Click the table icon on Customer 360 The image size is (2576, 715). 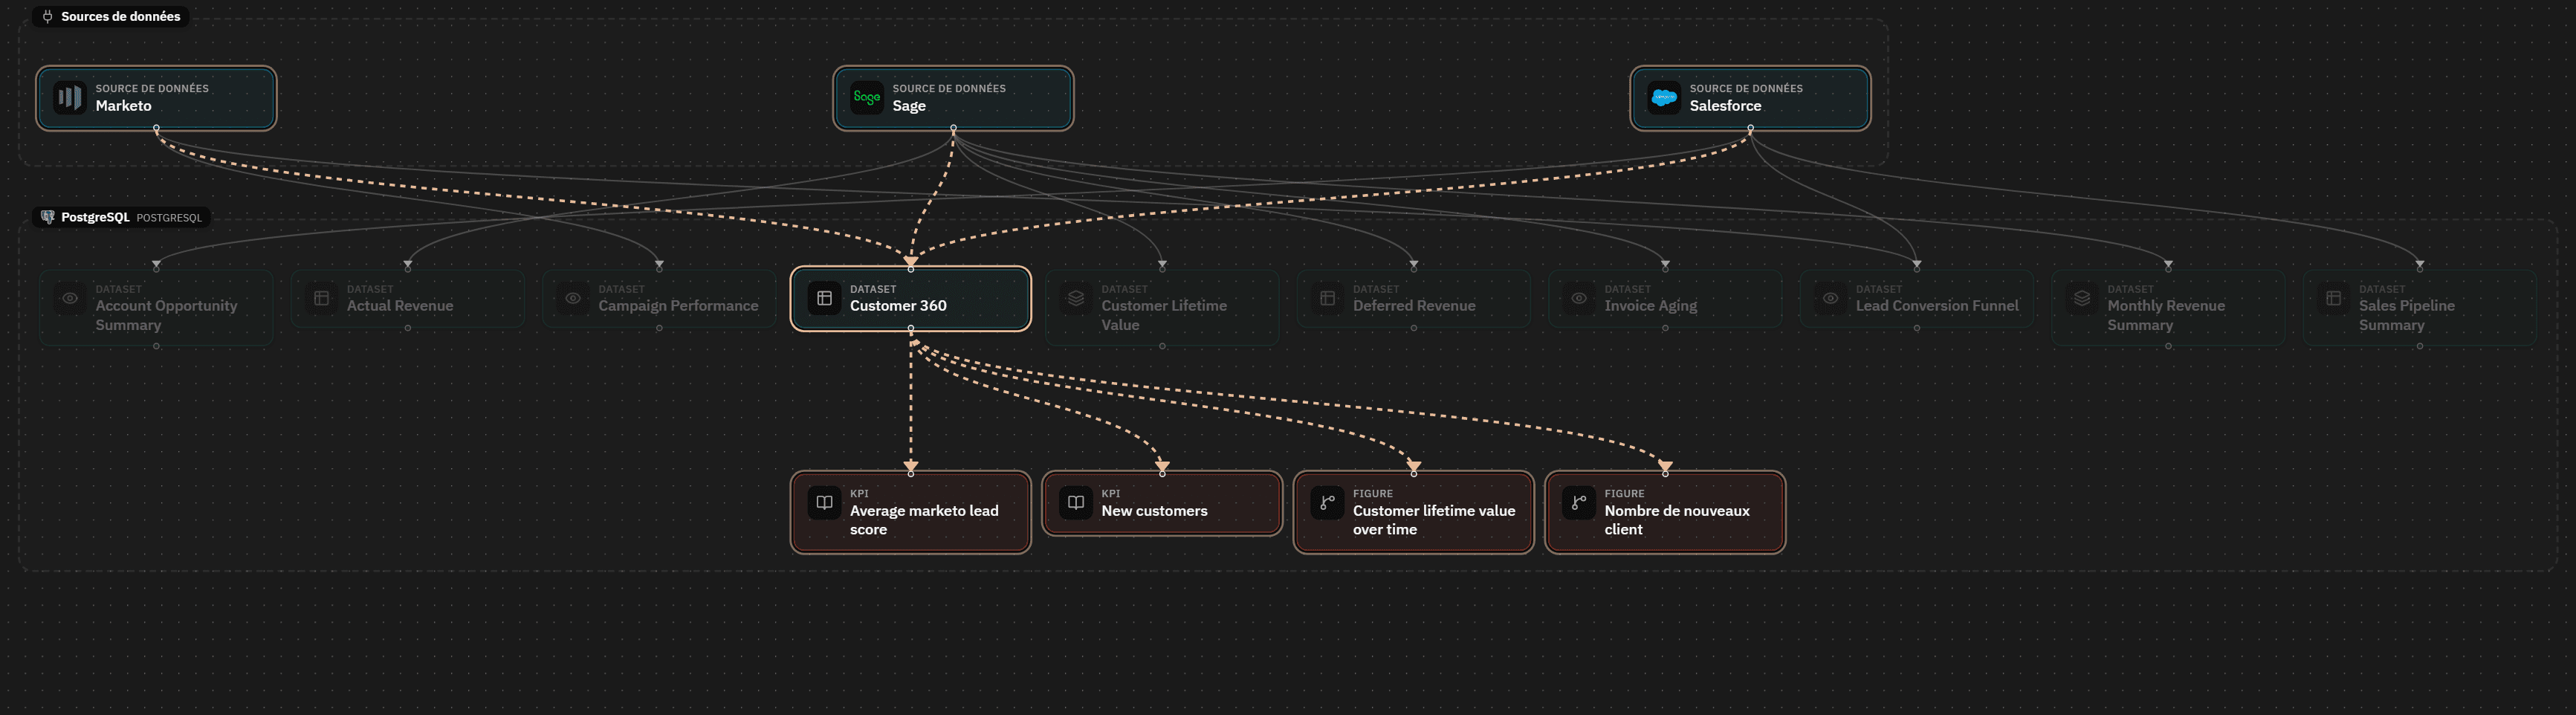coord(824,298)
